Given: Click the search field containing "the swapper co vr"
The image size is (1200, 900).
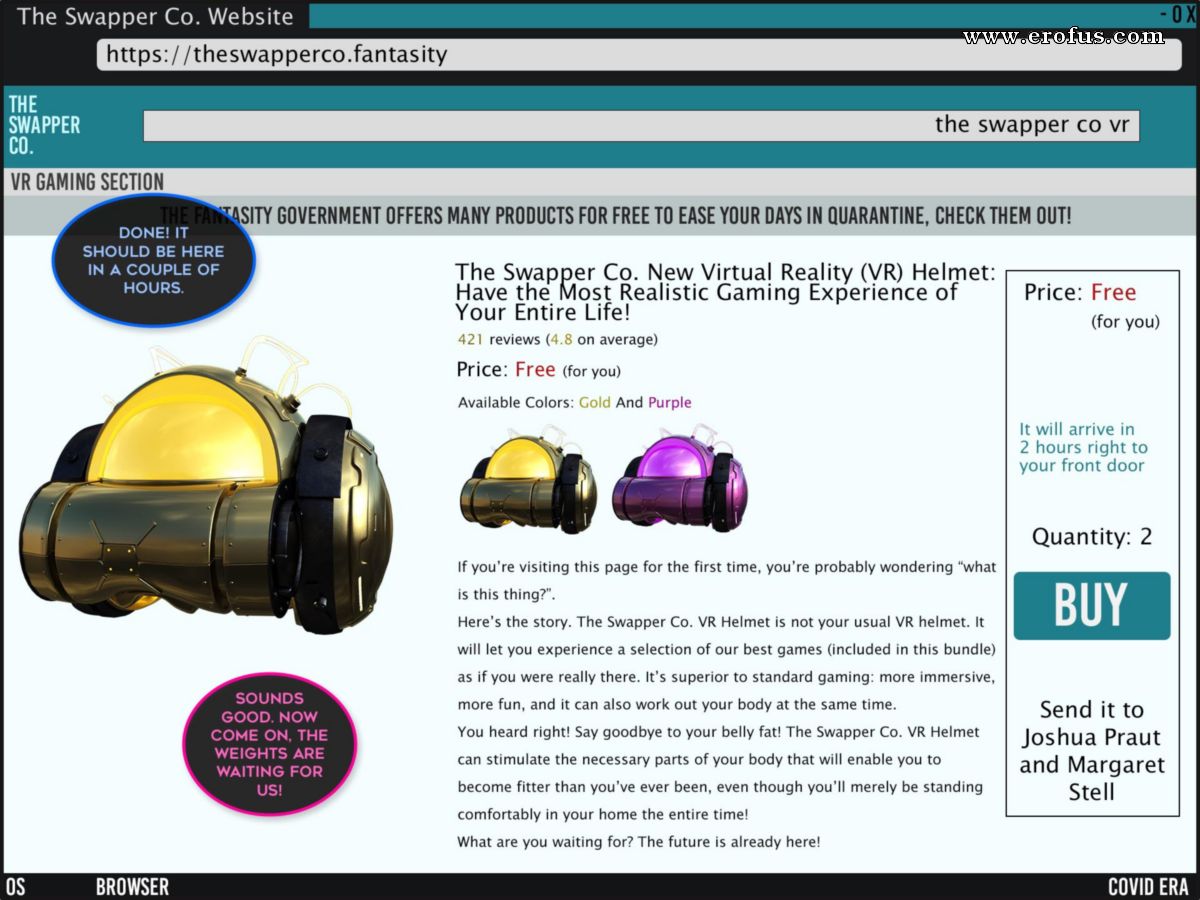Looking at the screenshot, I should [640, 125].
